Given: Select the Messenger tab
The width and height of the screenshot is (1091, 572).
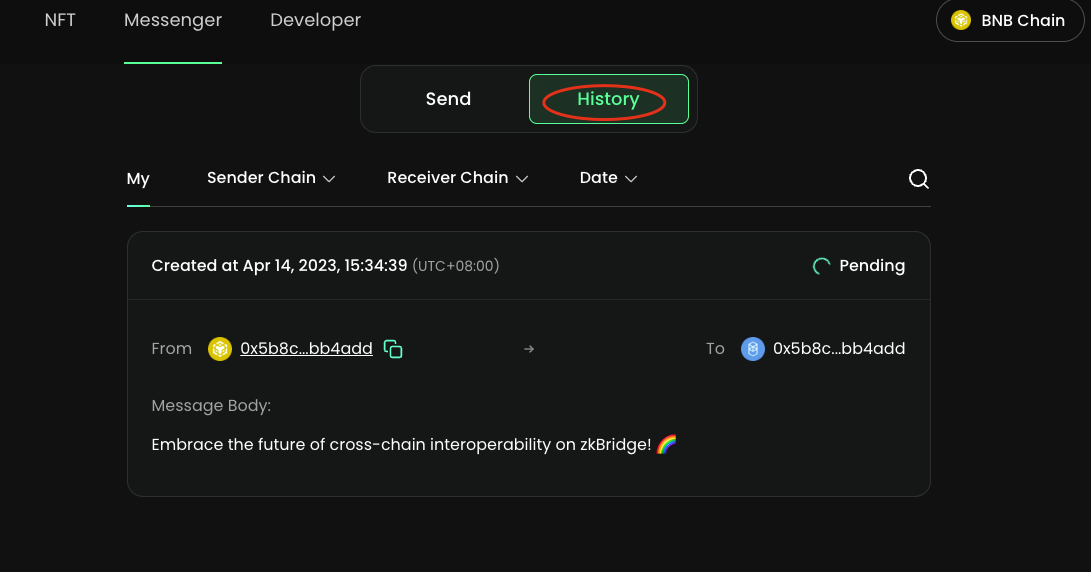Looking at the screenshot, I should pos(173,20).
